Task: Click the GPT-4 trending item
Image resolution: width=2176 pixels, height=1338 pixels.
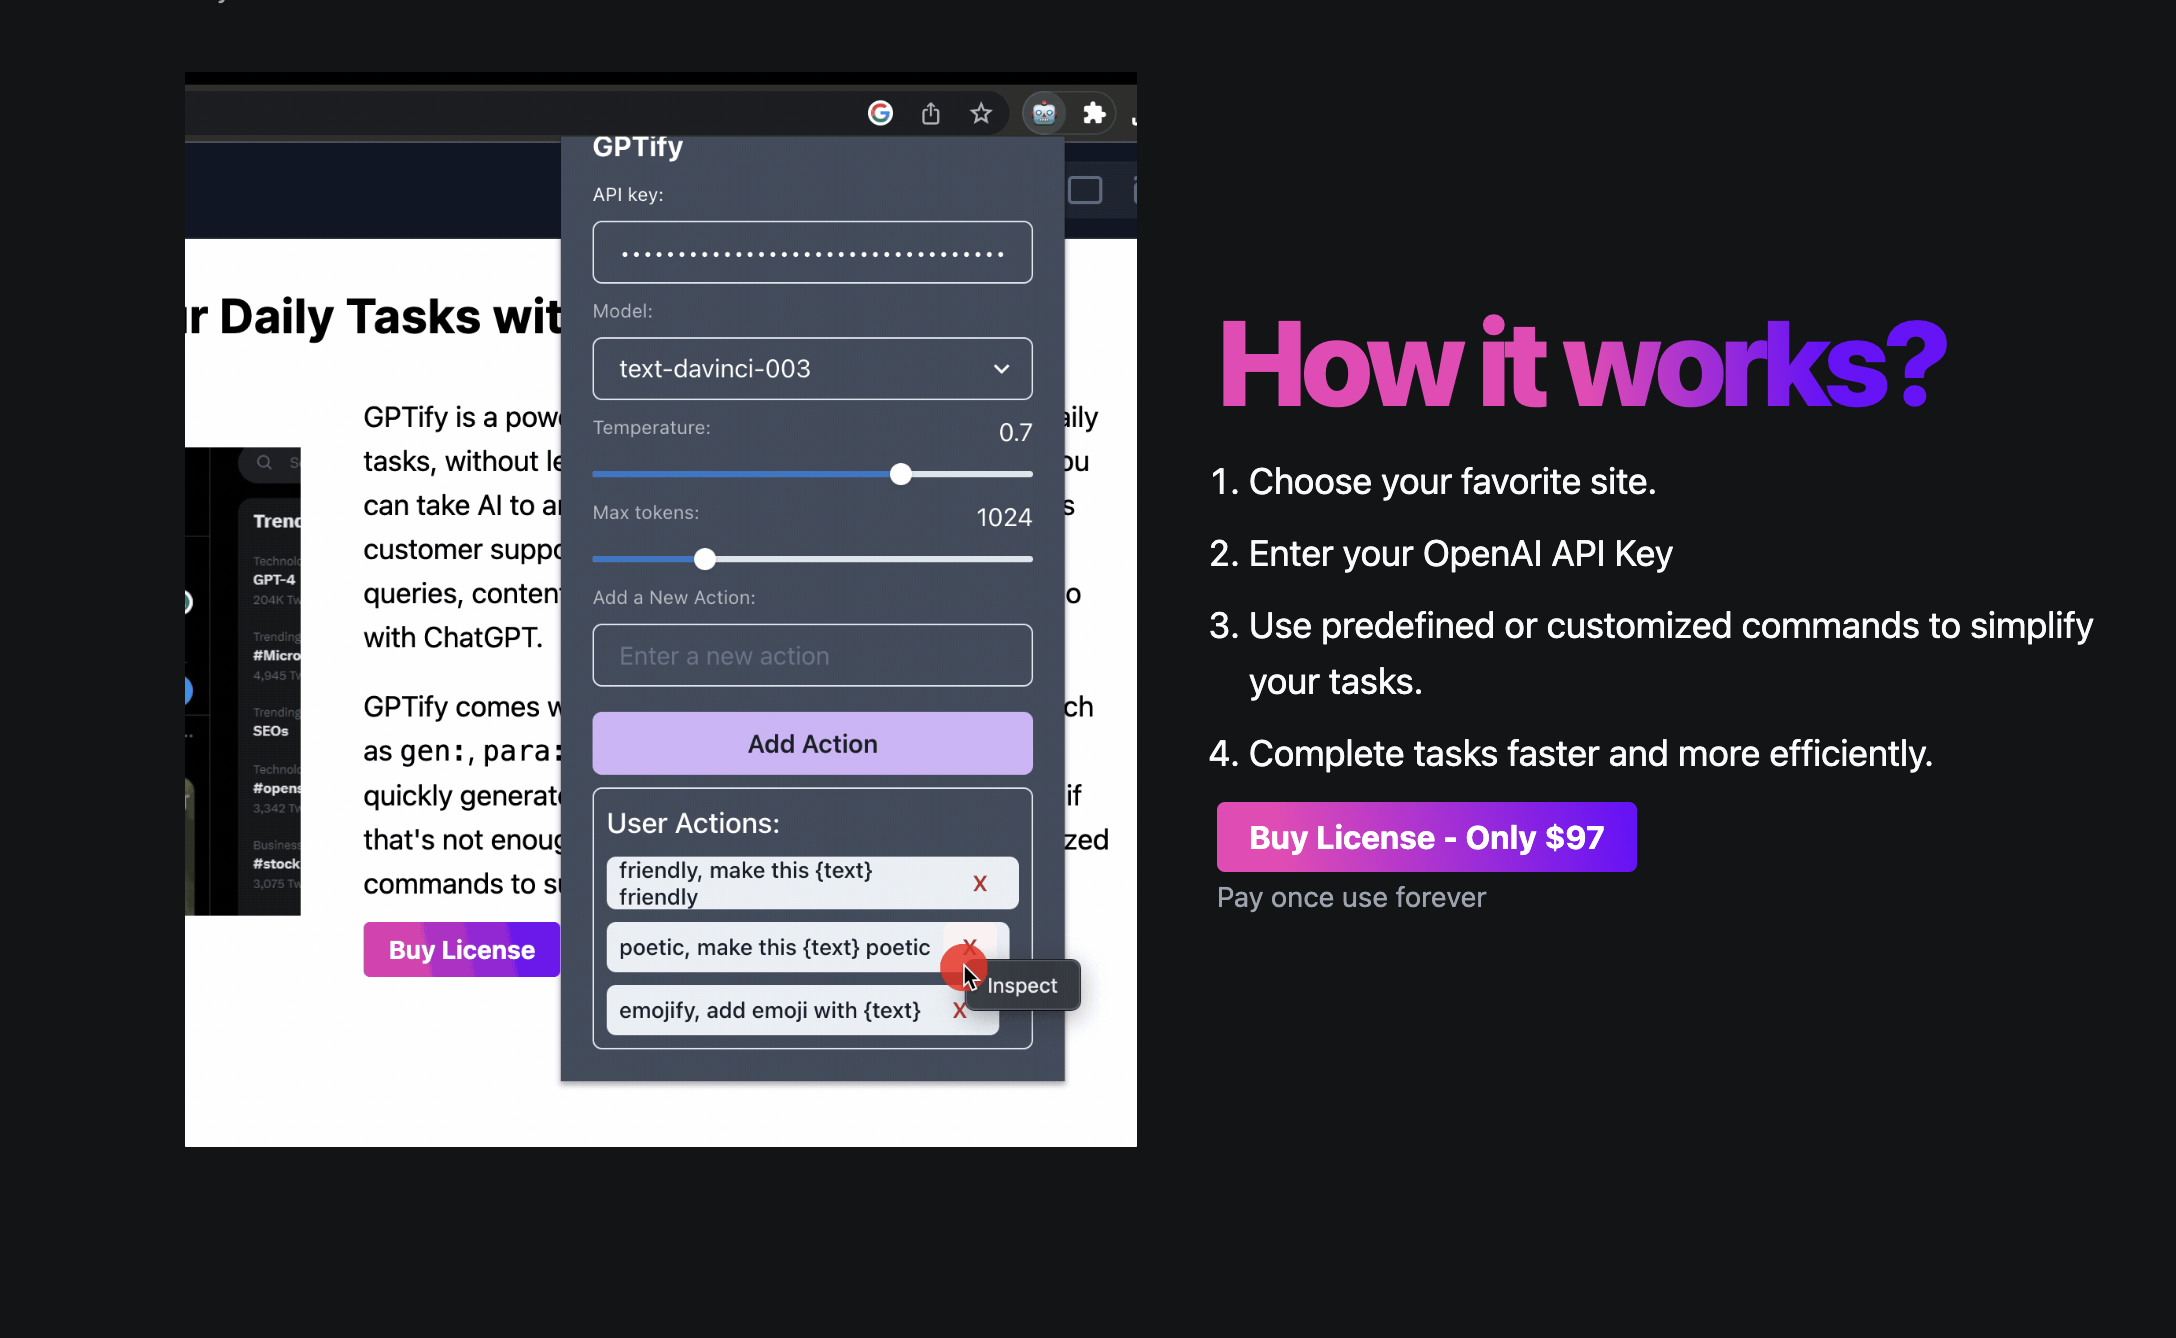Action: 274,579
